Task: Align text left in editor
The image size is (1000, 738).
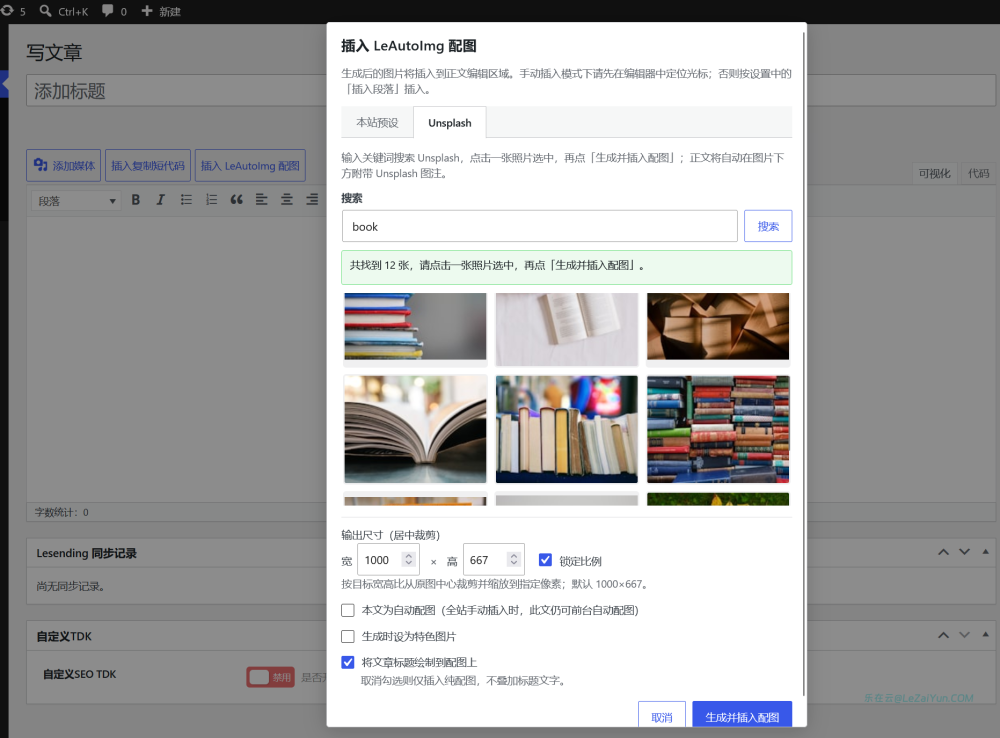Action: [x=261, y=200]
